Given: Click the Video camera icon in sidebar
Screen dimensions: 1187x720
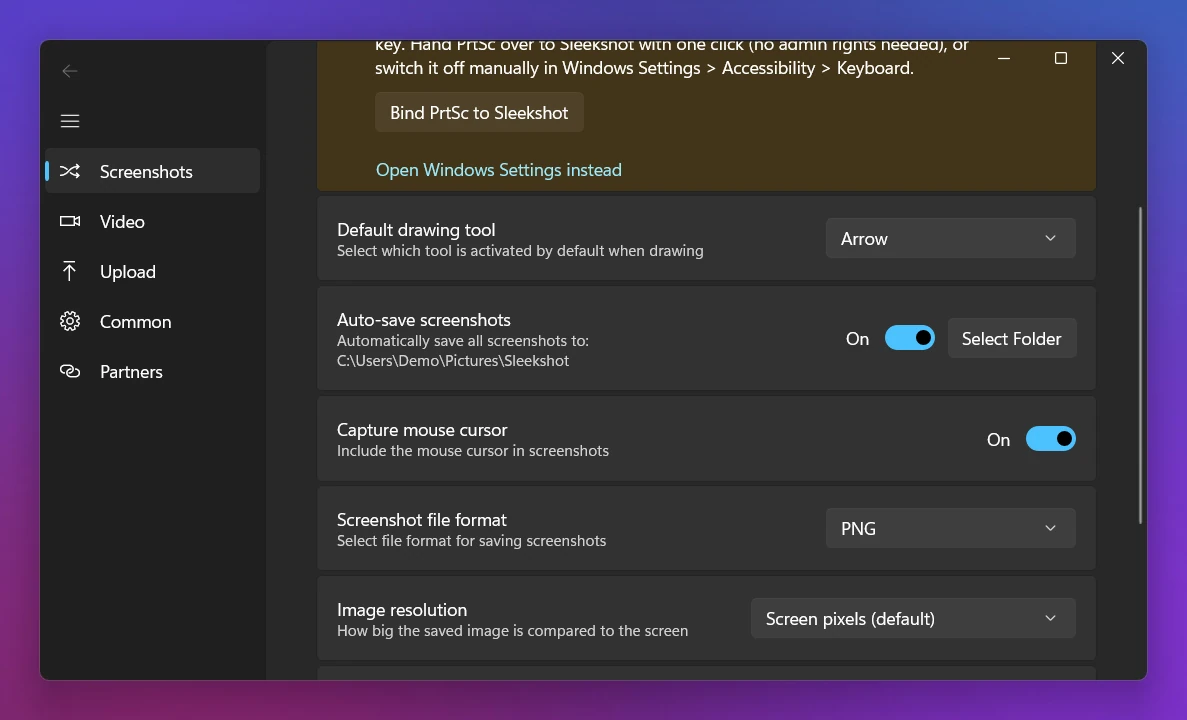Looking at the screenshot, I should coord(70,221).
